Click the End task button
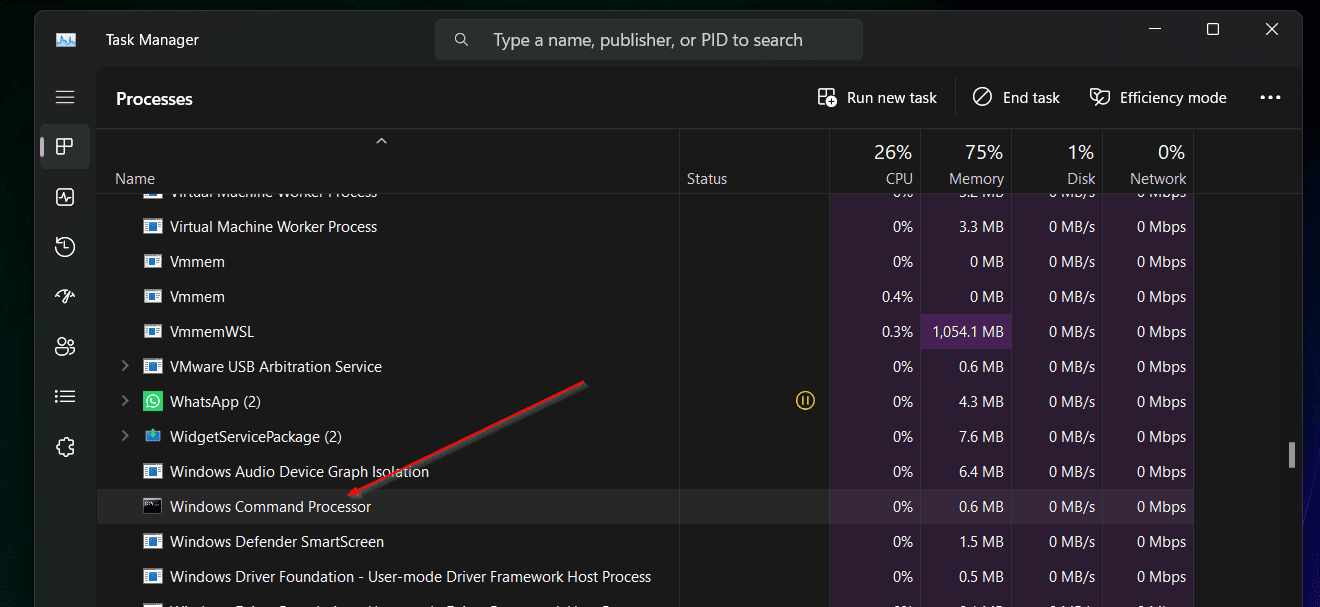The height and width of the screenshot is (607, 1320). point(1016,97)
